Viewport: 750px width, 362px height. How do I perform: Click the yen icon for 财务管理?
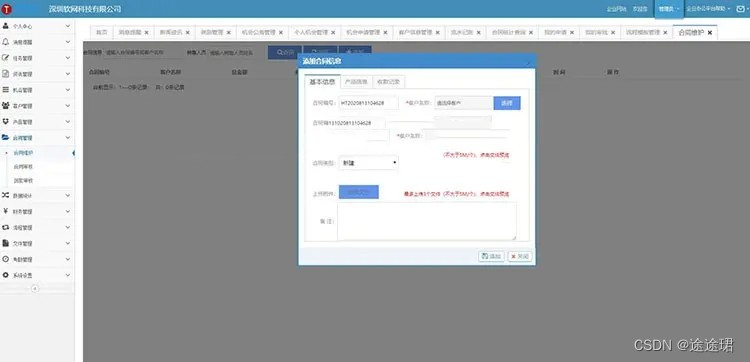tap(6, 211)
